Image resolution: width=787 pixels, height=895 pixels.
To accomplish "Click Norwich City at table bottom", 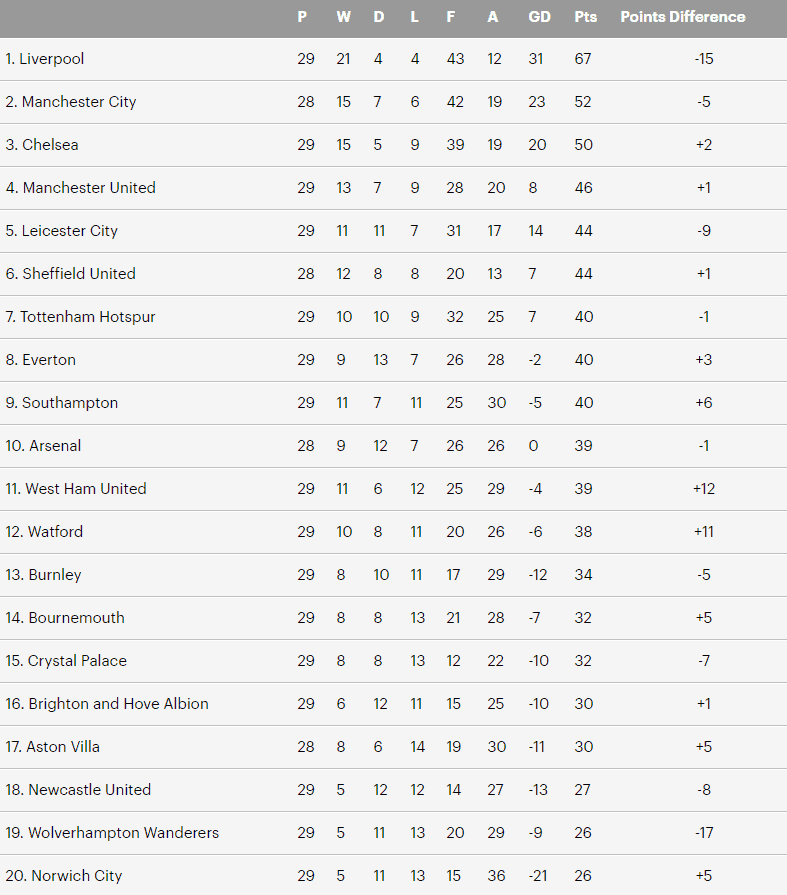I will [x=64, y=876].
